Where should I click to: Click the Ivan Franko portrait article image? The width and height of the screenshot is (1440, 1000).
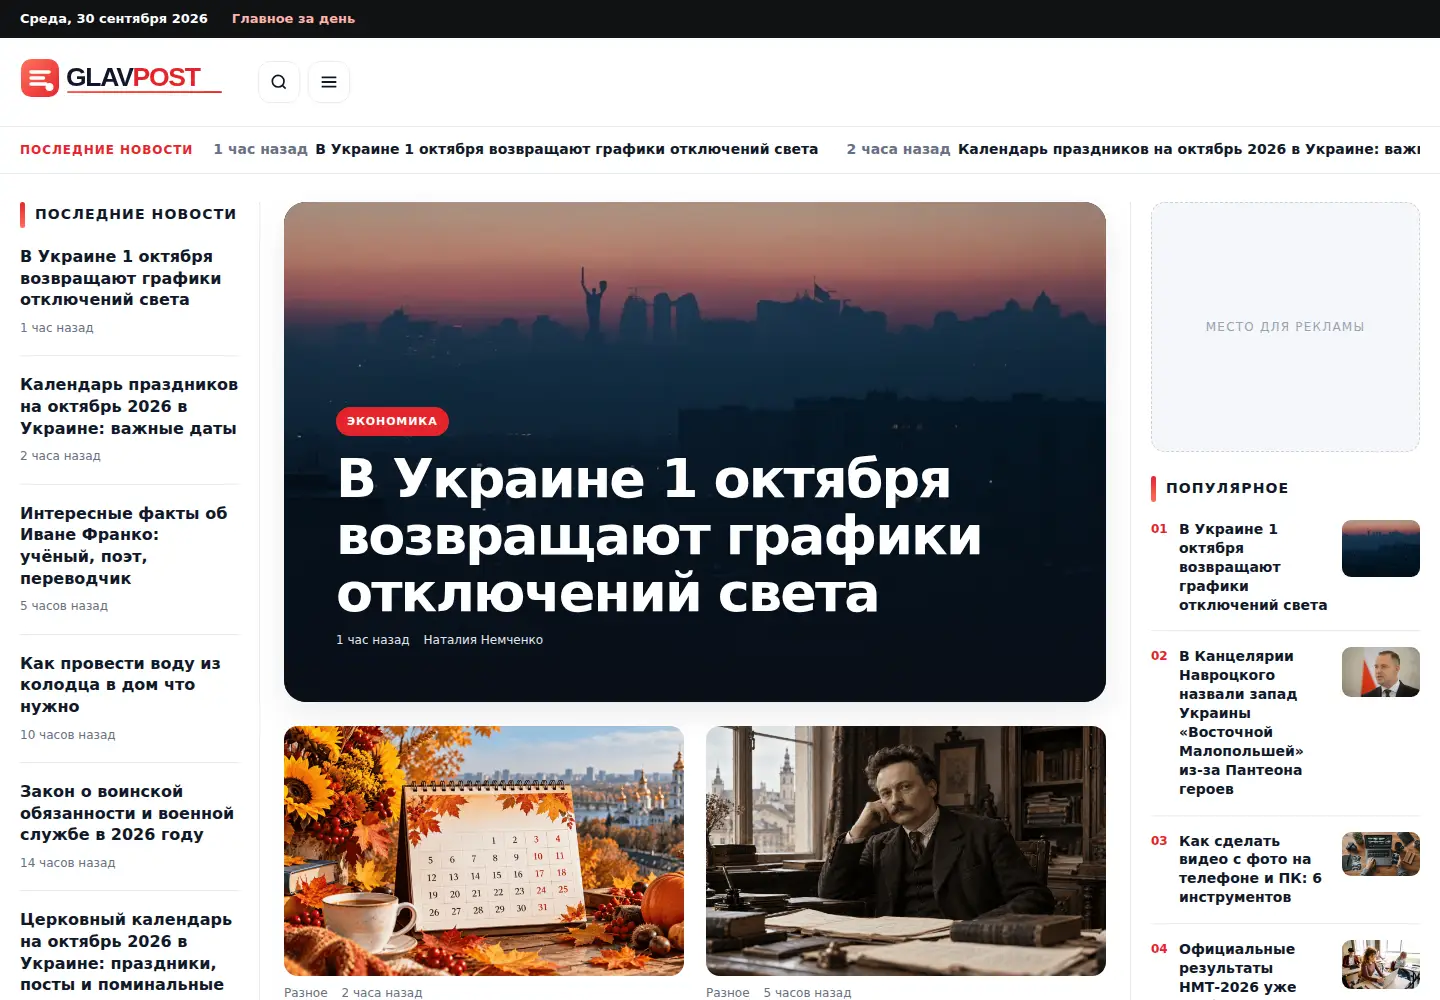(906, 851)
